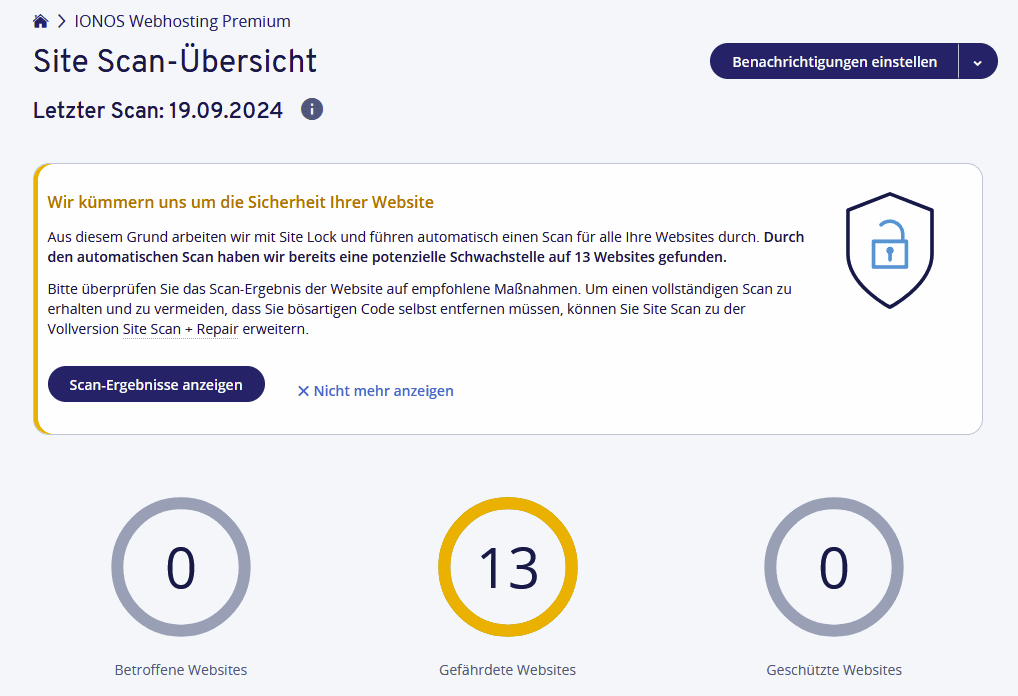This screenshot has width=1018, height=696.
Task: Expand the dropdown arrow beside Benachrichtigungen einstellen
Action: point(977,62)
